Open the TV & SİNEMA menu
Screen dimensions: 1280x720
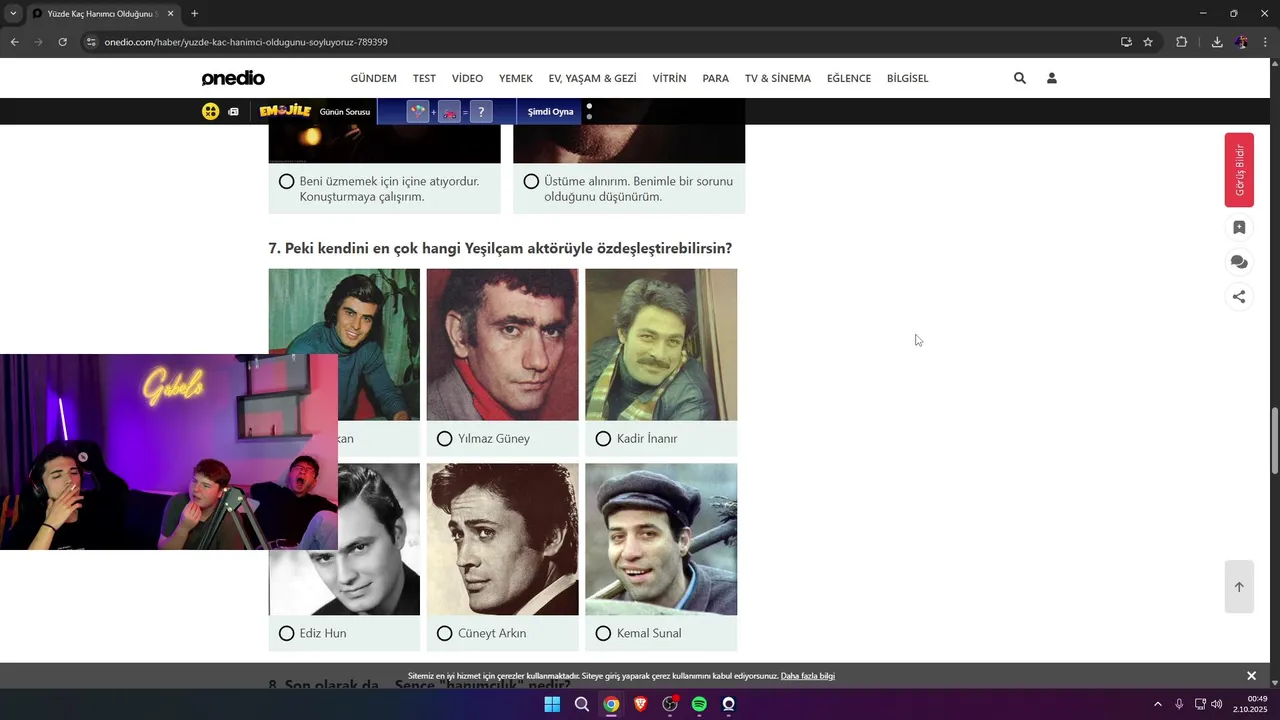[x=778, y=78]
